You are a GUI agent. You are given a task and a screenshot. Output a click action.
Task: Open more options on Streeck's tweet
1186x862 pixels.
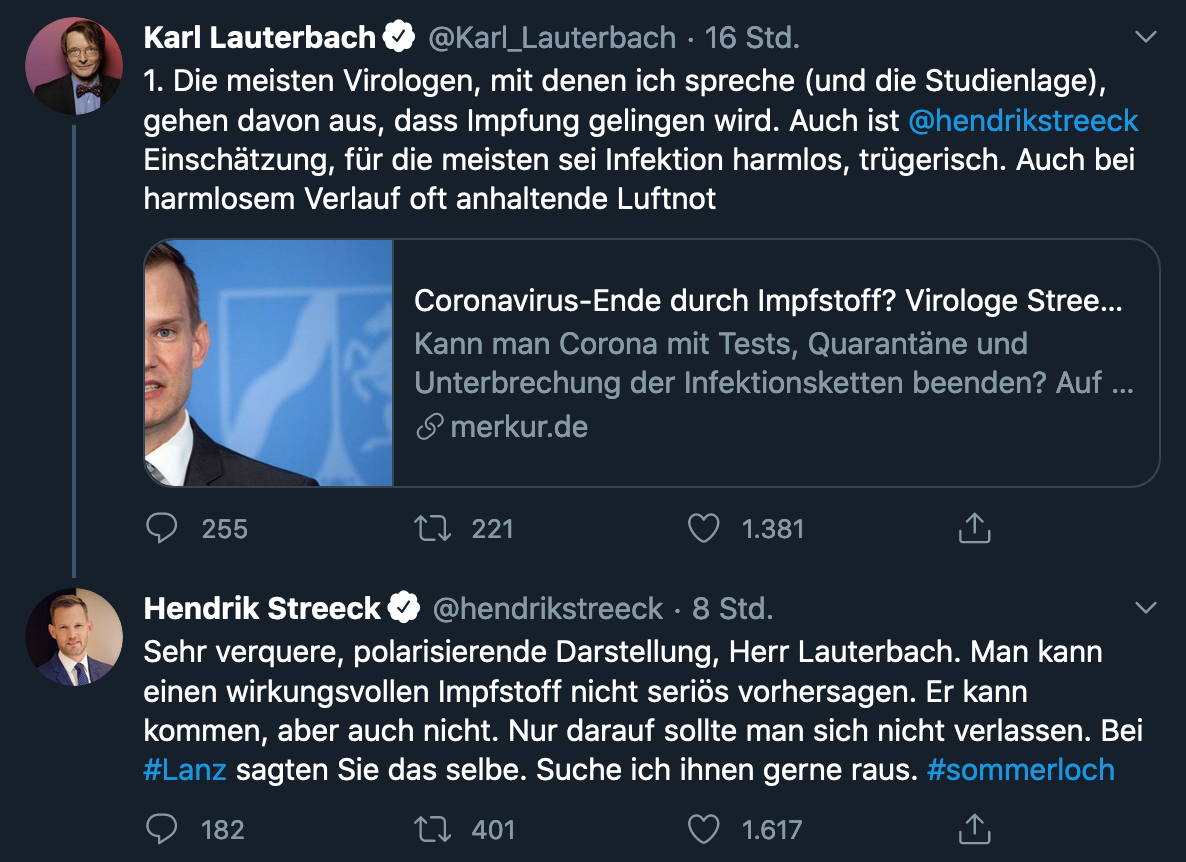click(x=1146, y=608)
